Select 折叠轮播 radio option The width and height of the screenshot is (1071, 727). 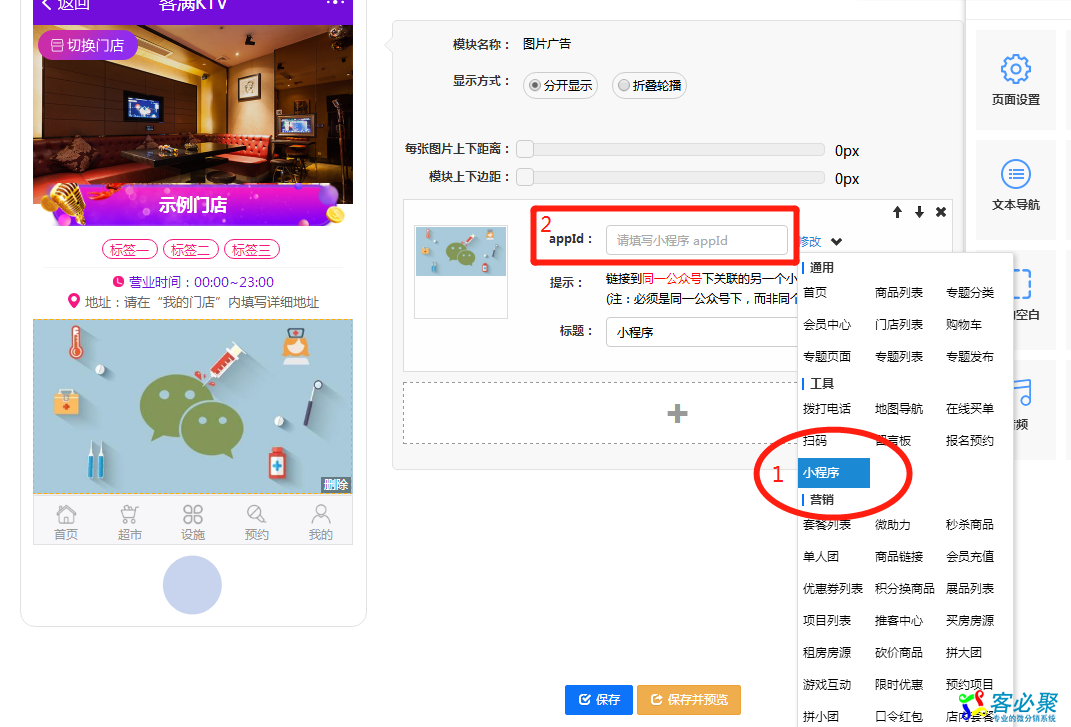[x=624, y=86]
